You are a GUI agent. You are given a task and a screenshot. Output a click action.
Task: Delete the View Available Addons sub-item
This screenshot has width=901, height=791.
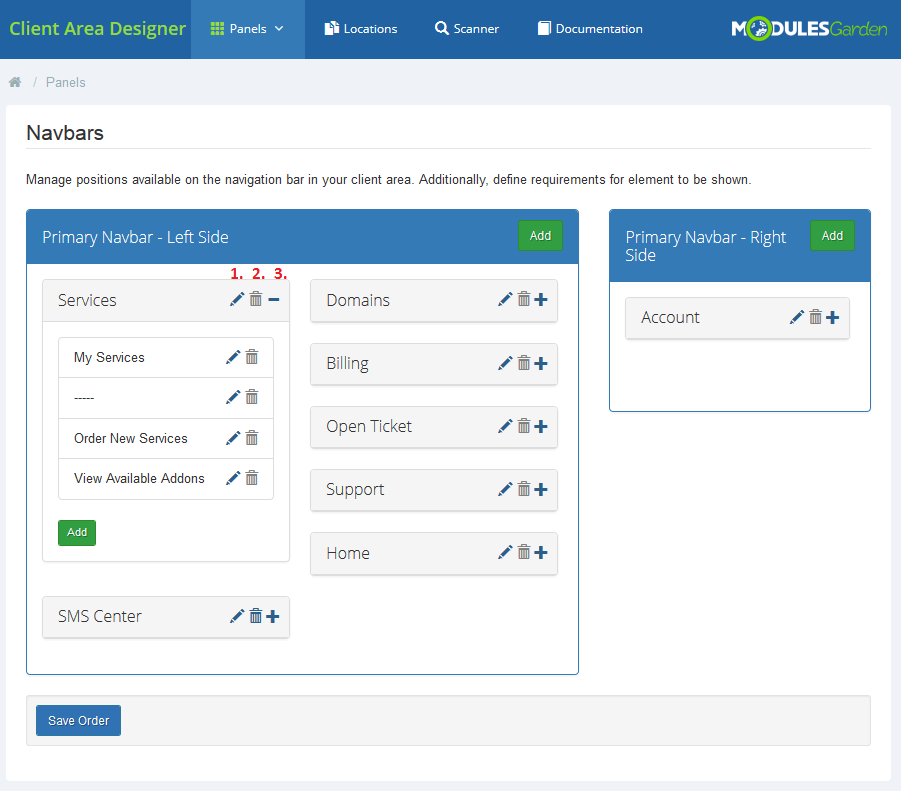coord(252,478)
